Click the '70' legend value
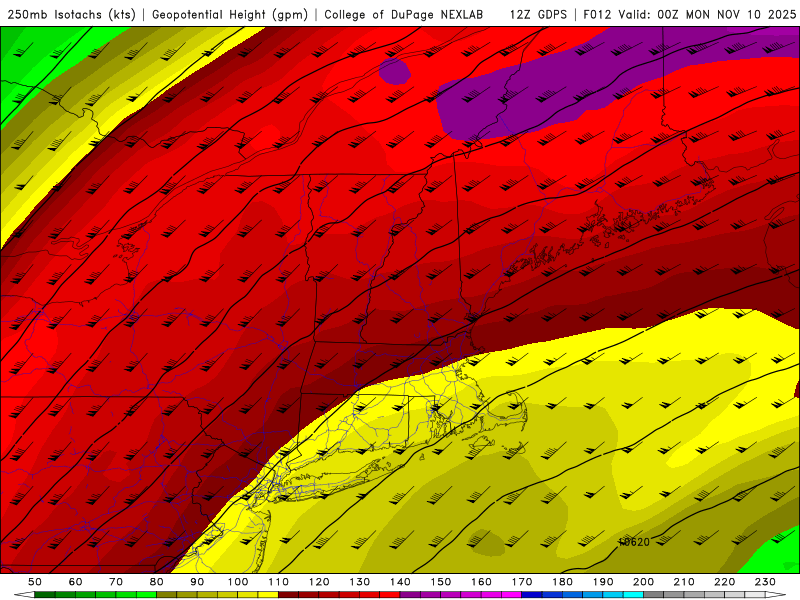Image resolution: width=800 pixels, height=600 pixels. click(116, 582)
